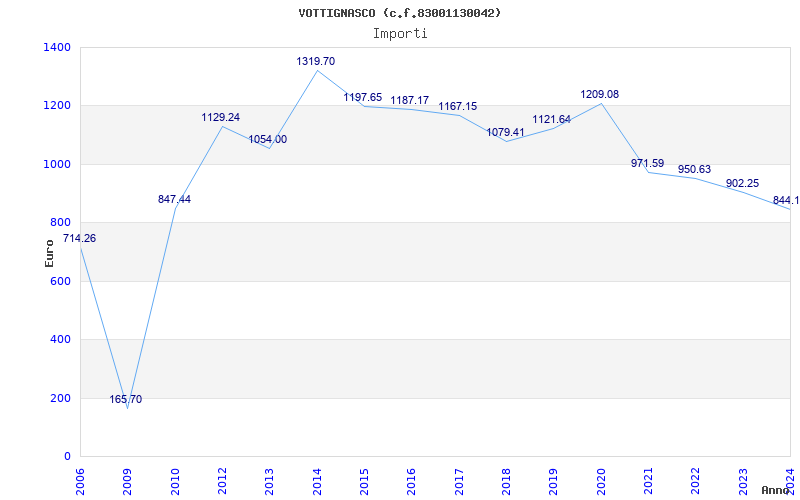Click x-axis year 2020

pyautogui.click(x=601, y=481)
